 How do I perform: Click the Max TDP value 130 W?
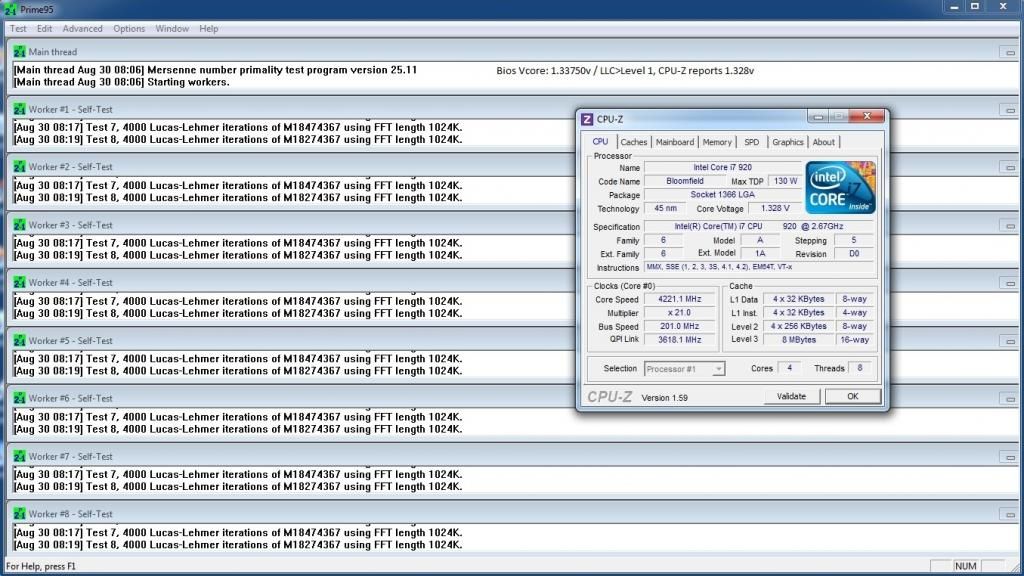tap(785, 181)
